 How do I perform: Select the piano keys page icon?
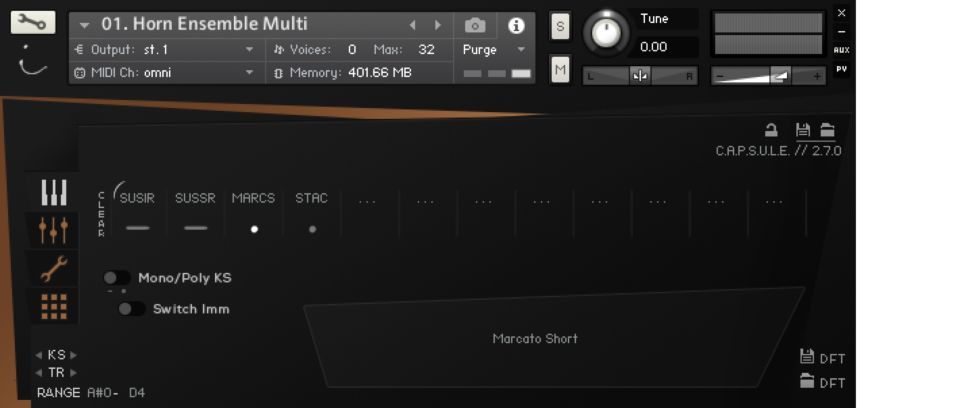click(x=54, y=193)
